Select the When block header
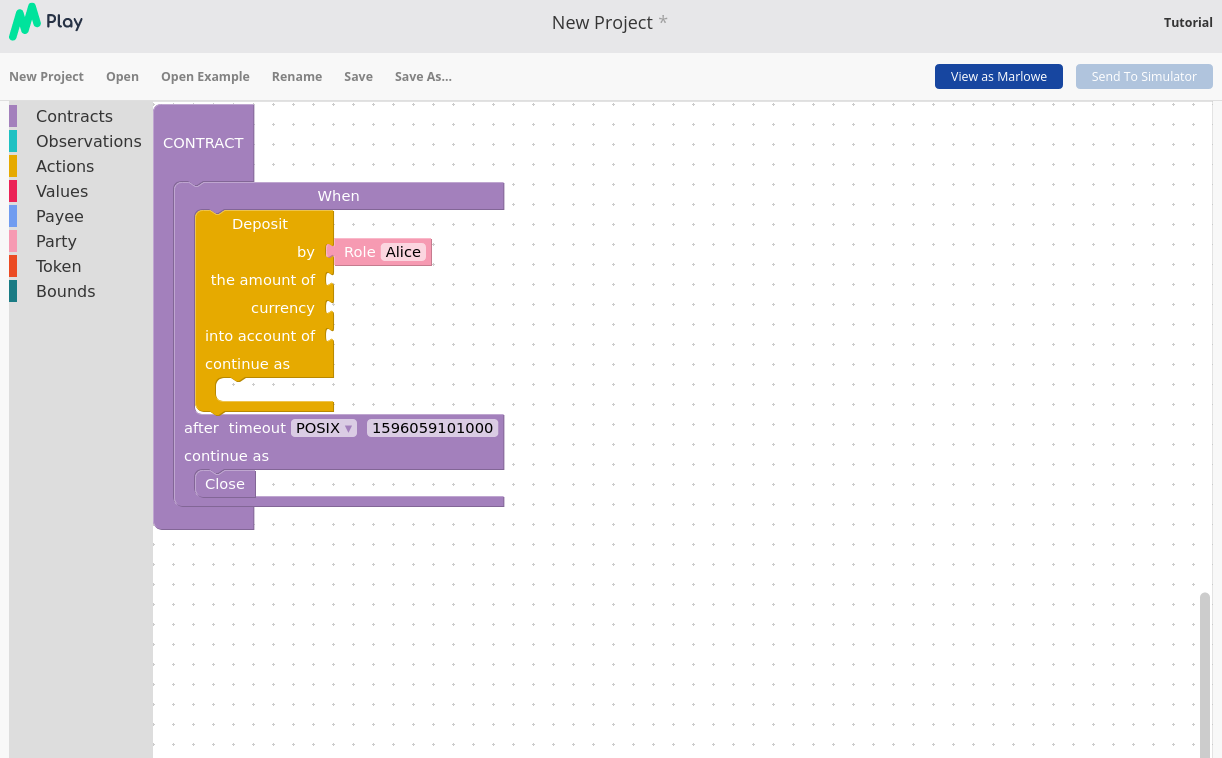Screen dimensions: 1222x758 pos(339,196)
